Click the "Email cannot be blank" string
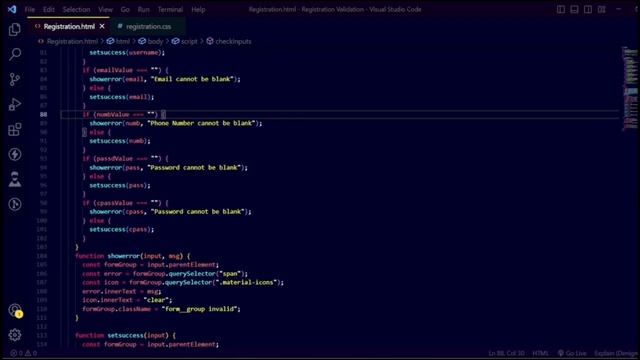Viewport: 640px width, 360px height. click(193, 79)
